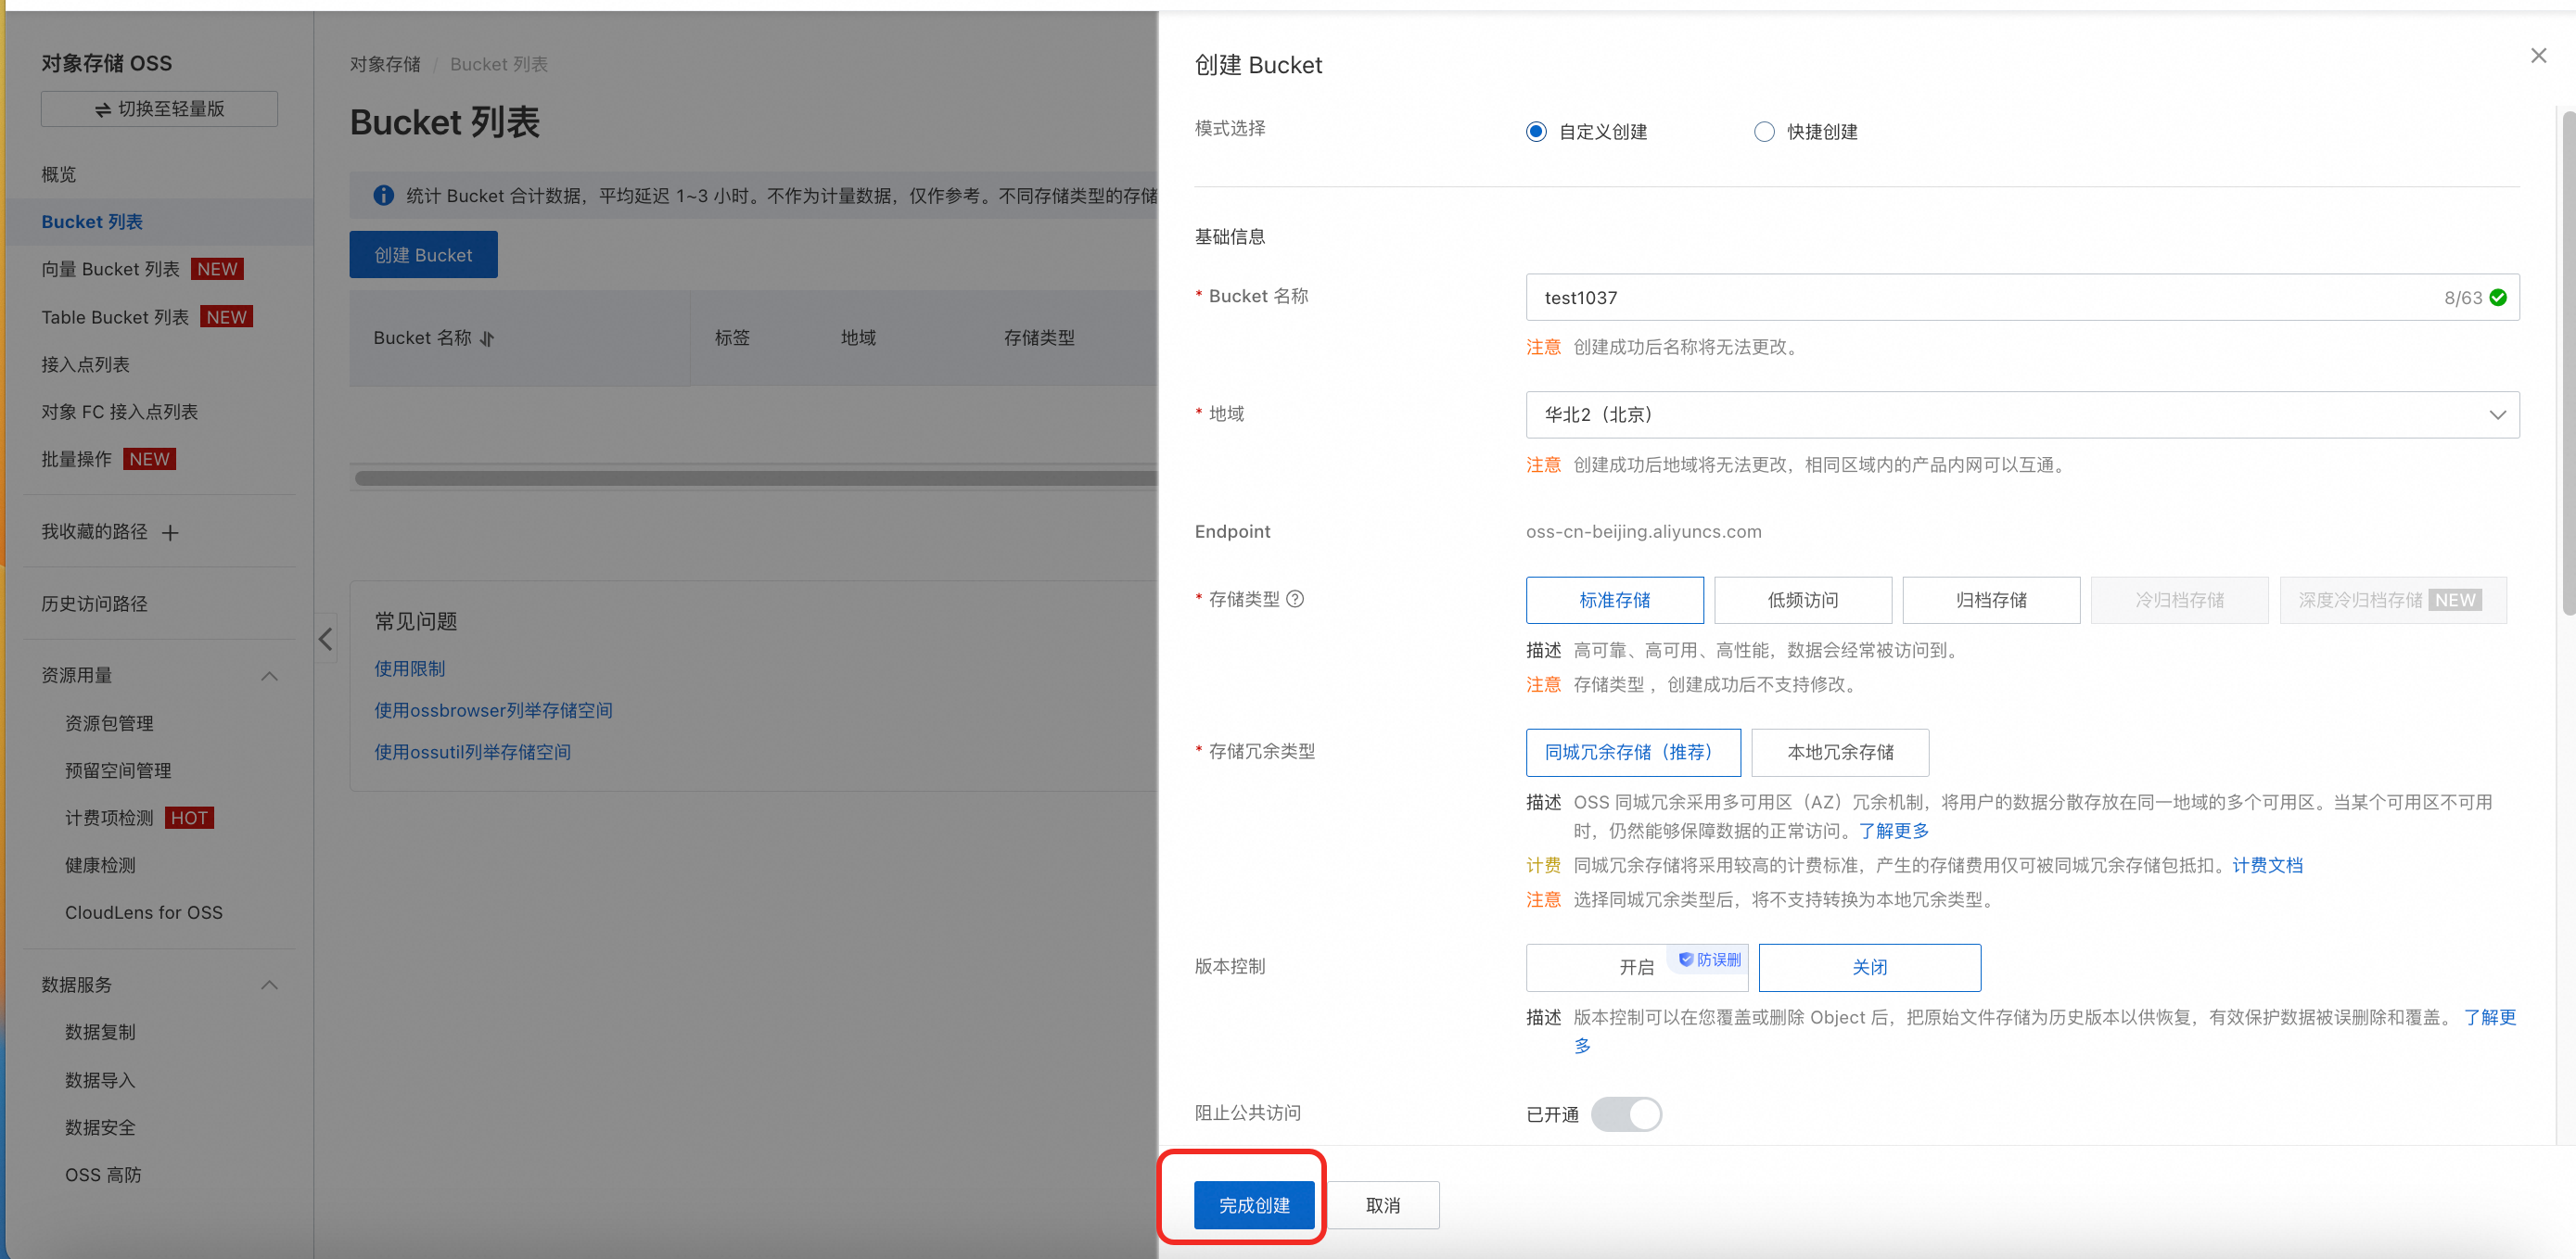This screenshot has width=2576, height=1259.
Task: Click the green name-valid checkmark icon
Action: pos(2498,298)
